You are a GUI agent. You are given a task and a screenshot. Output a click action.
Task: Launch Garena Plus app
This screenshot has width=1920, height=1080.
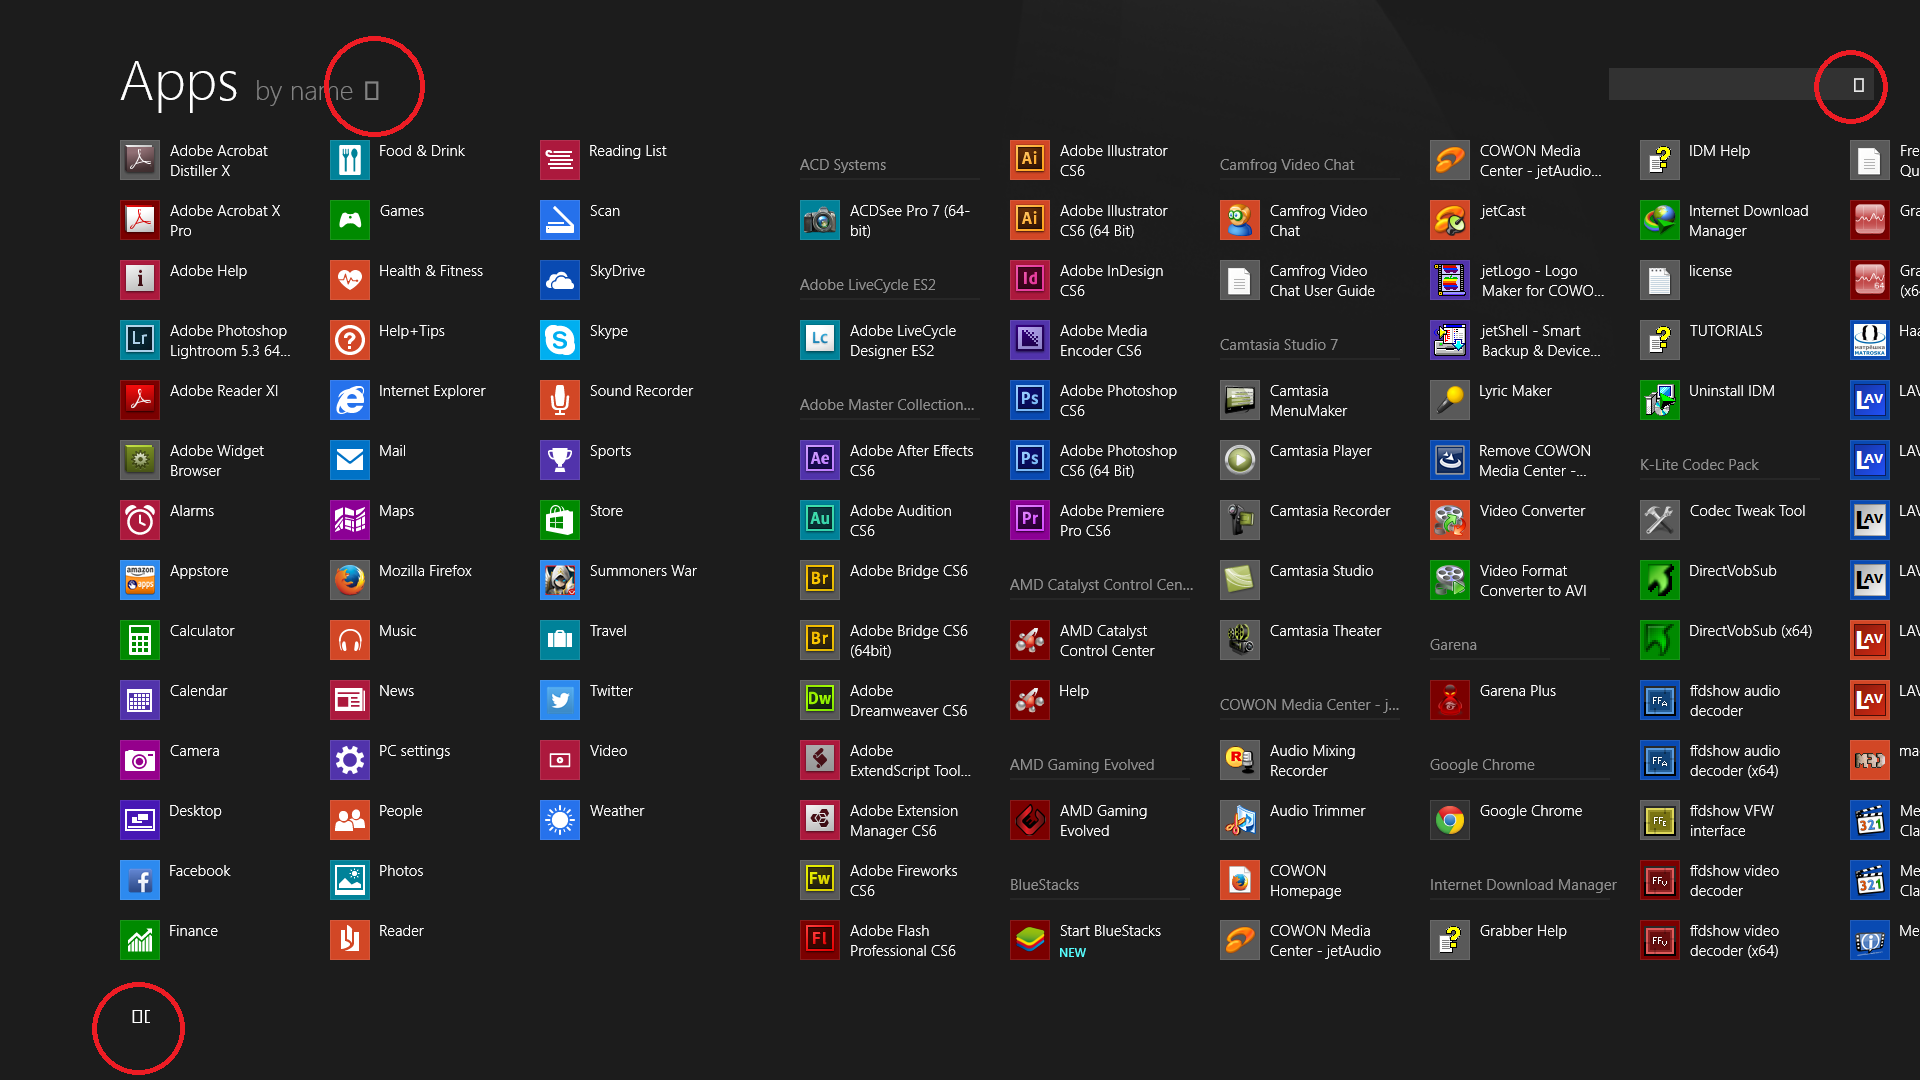1449,700
